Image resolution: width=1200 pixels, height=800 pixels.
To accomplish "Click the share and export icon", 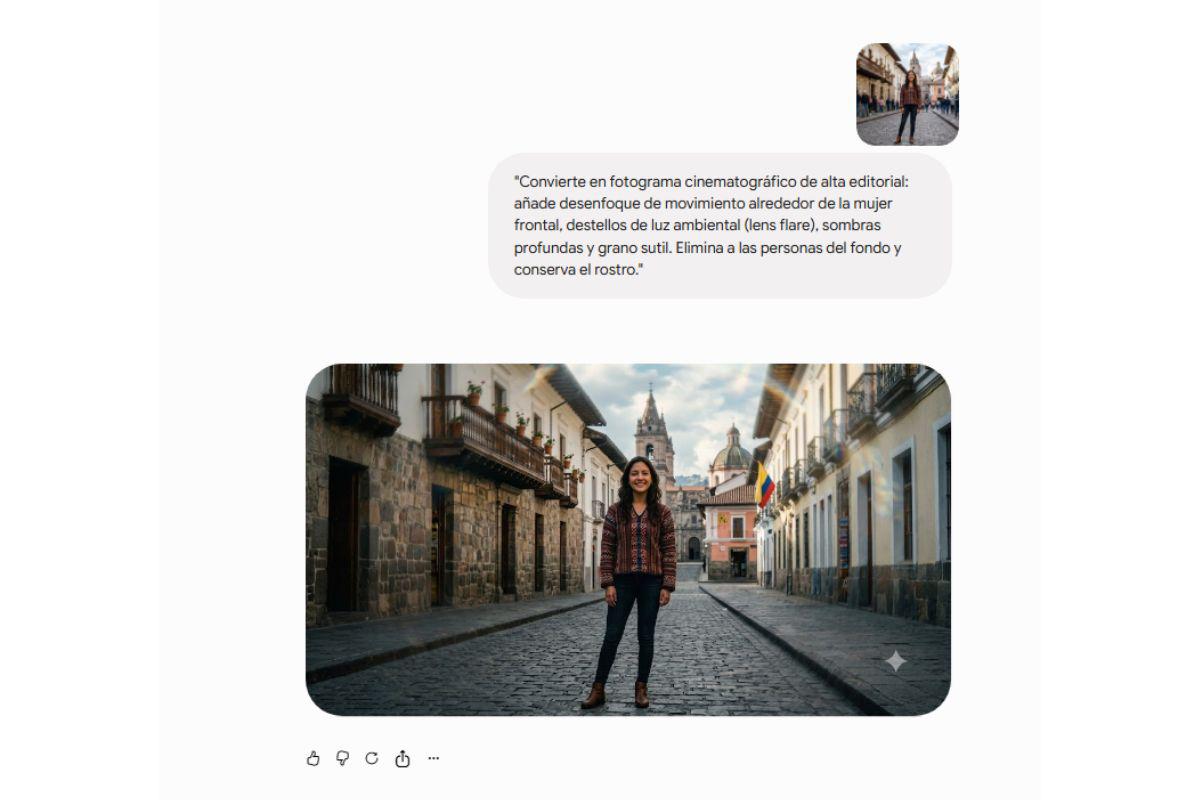I will (402, 759).
